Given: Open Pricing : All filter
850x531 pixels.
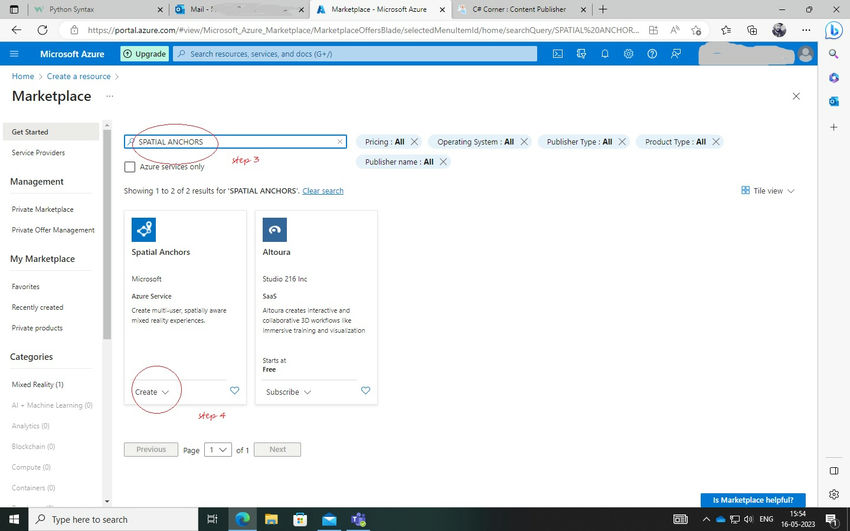Looking at the screenshot, I should point(384,141).
